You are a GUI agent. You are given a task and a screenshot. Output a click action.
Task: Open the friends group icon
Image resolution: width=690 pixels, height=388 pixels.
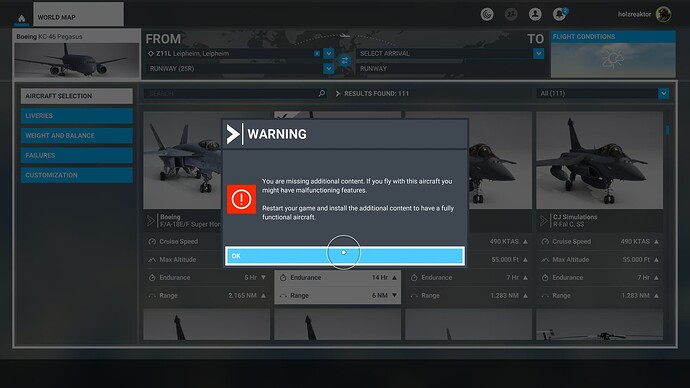511,15
